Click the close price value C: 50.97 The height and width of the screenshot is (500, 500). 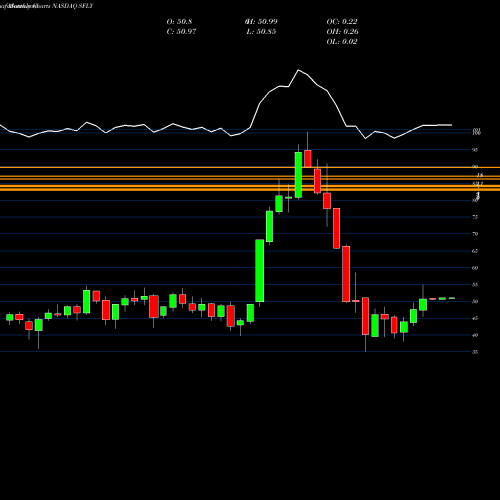tap(181, 32)
